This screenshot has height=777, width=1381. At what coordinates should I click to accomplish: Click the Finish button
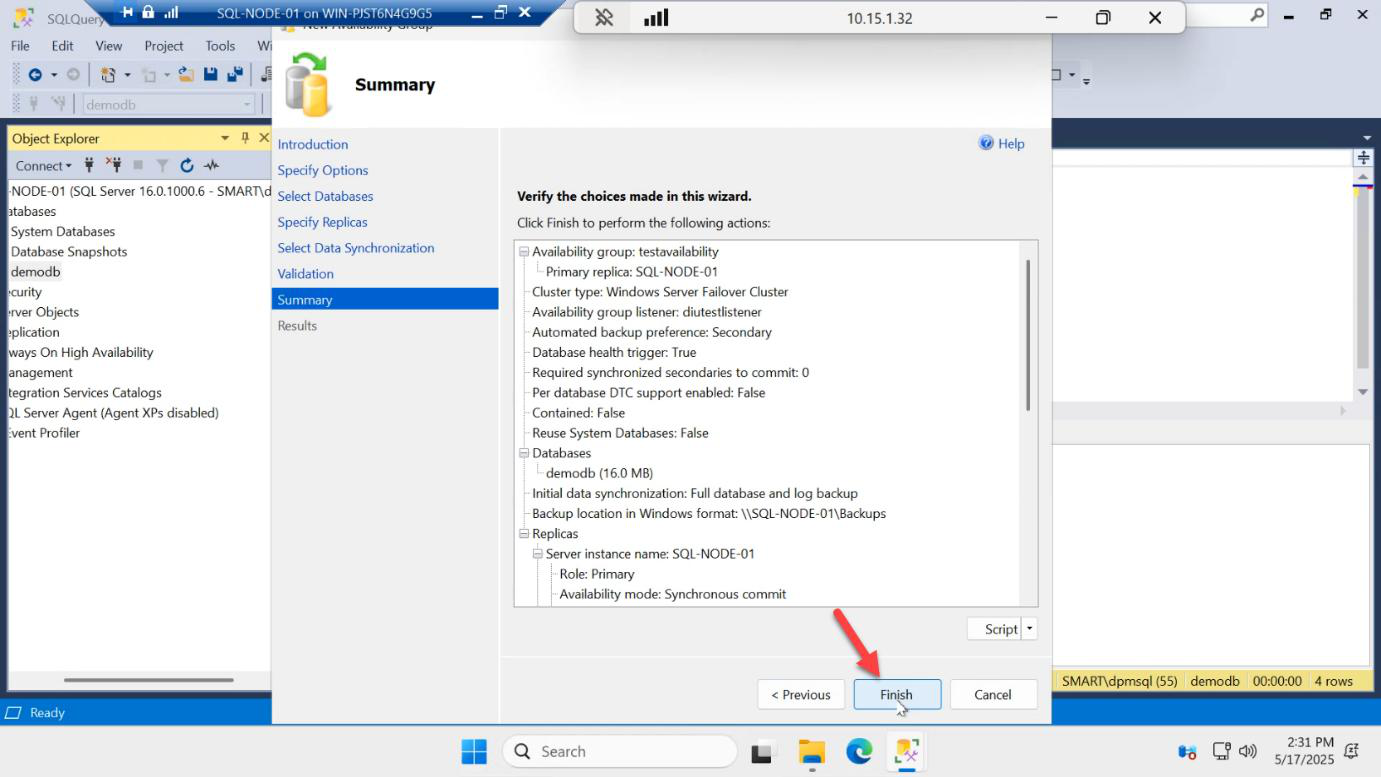click(897, 694)
